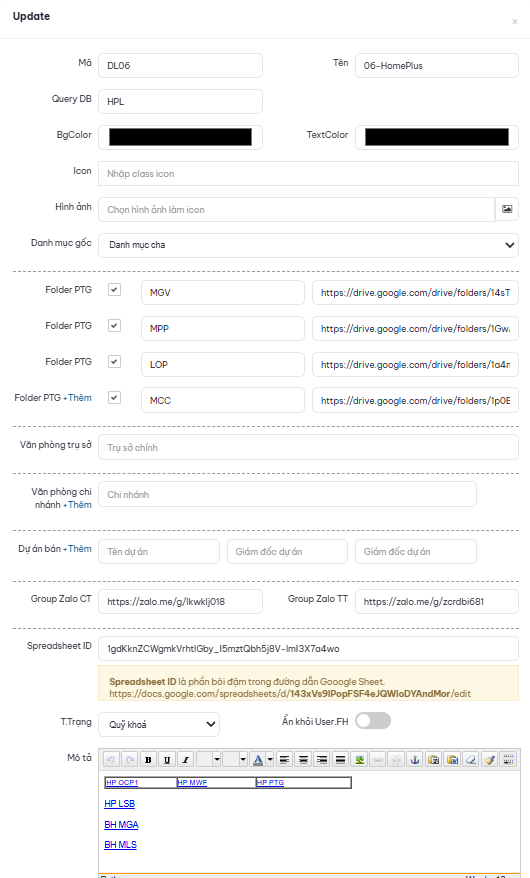Uncheck the checkbox for MGV folder

114,289
